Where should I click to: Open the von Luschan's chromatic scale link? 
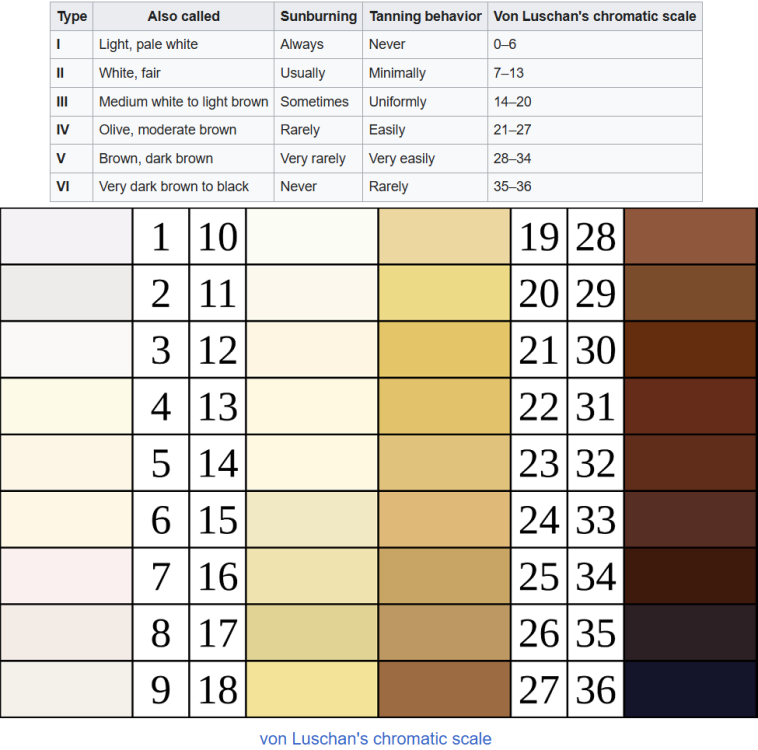pos(375,738)
